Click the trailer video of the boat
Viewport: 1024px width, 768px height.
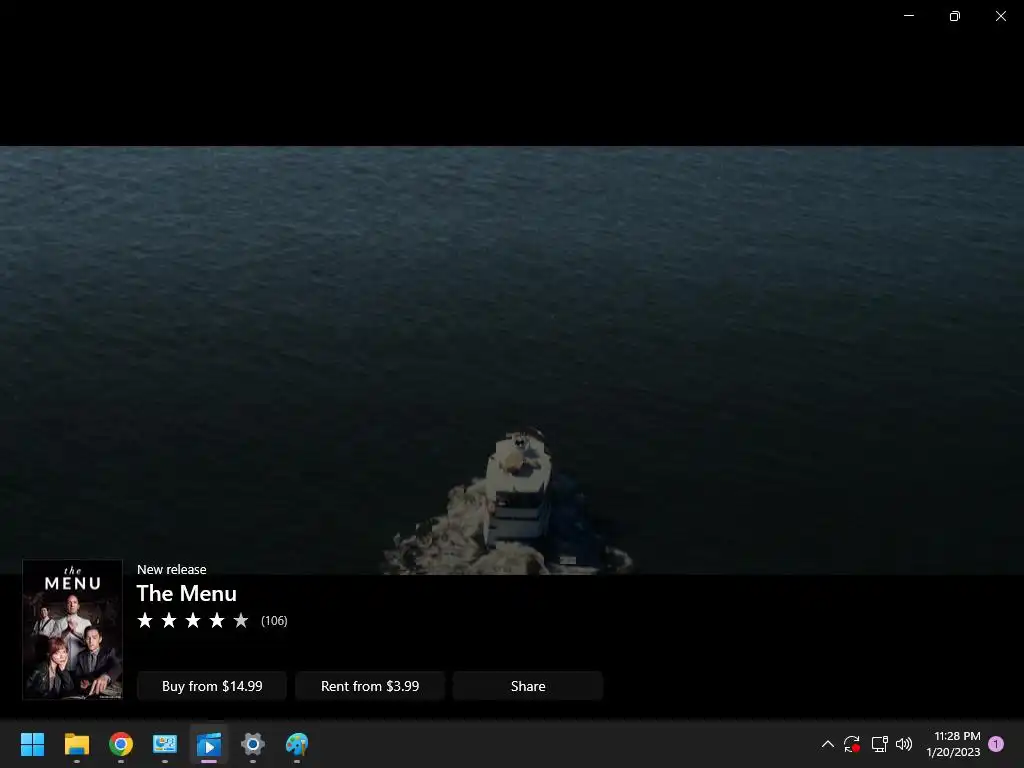(x=512, y=360)
